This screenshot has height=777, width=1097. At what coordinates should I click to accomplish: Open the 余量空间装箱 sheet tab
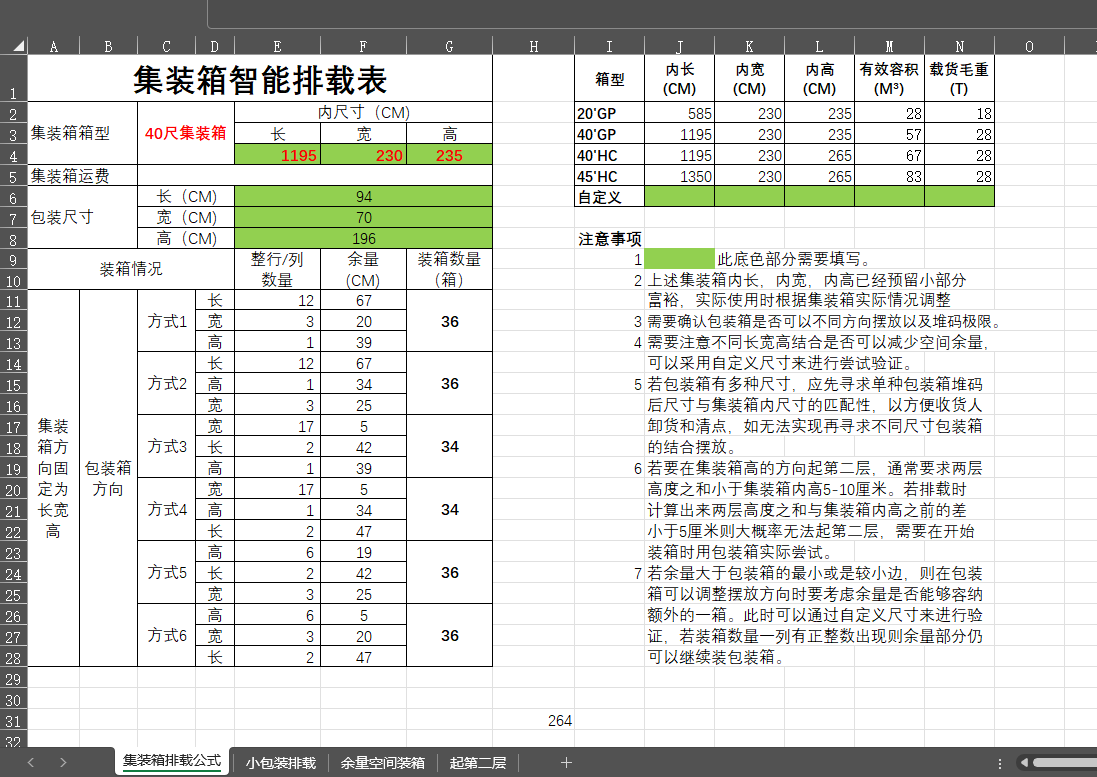[x=382, y=763]
